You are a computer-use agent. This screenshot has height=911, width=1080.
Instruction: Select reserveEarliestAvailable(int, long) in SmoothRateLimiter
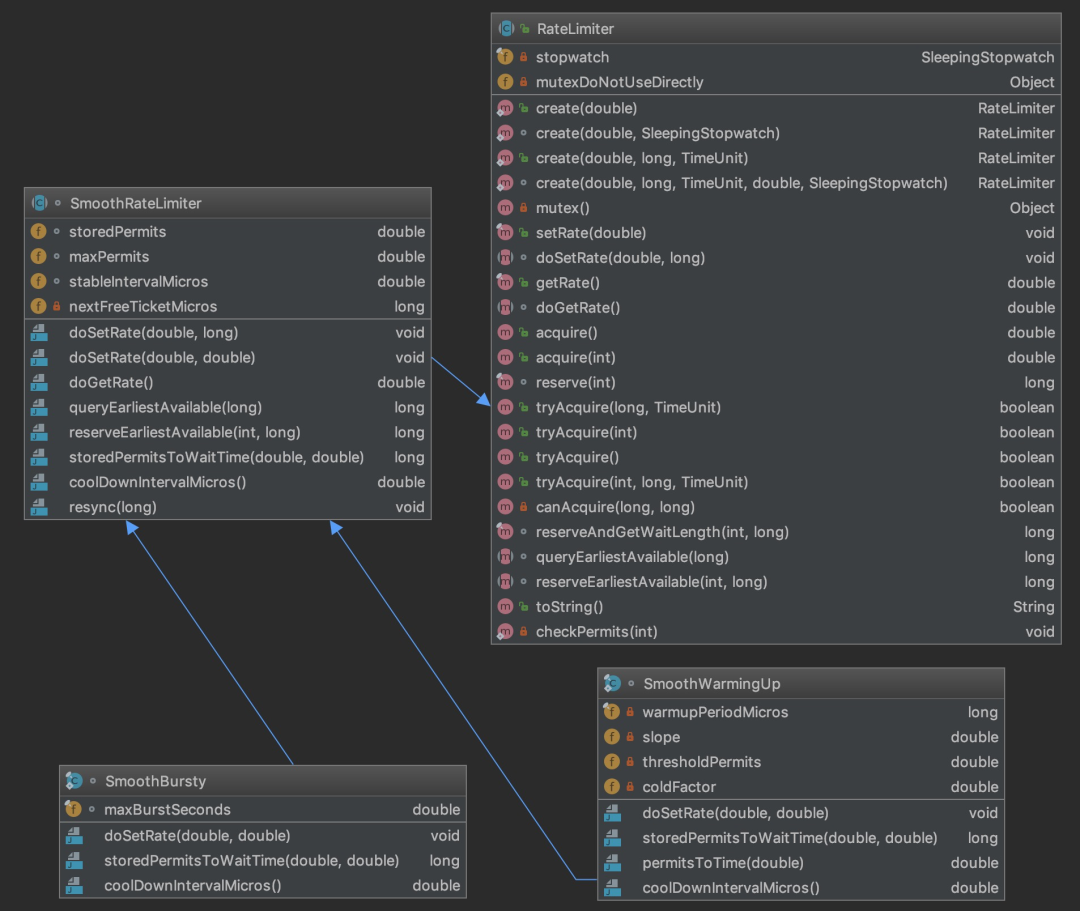(x=185, y=432)
